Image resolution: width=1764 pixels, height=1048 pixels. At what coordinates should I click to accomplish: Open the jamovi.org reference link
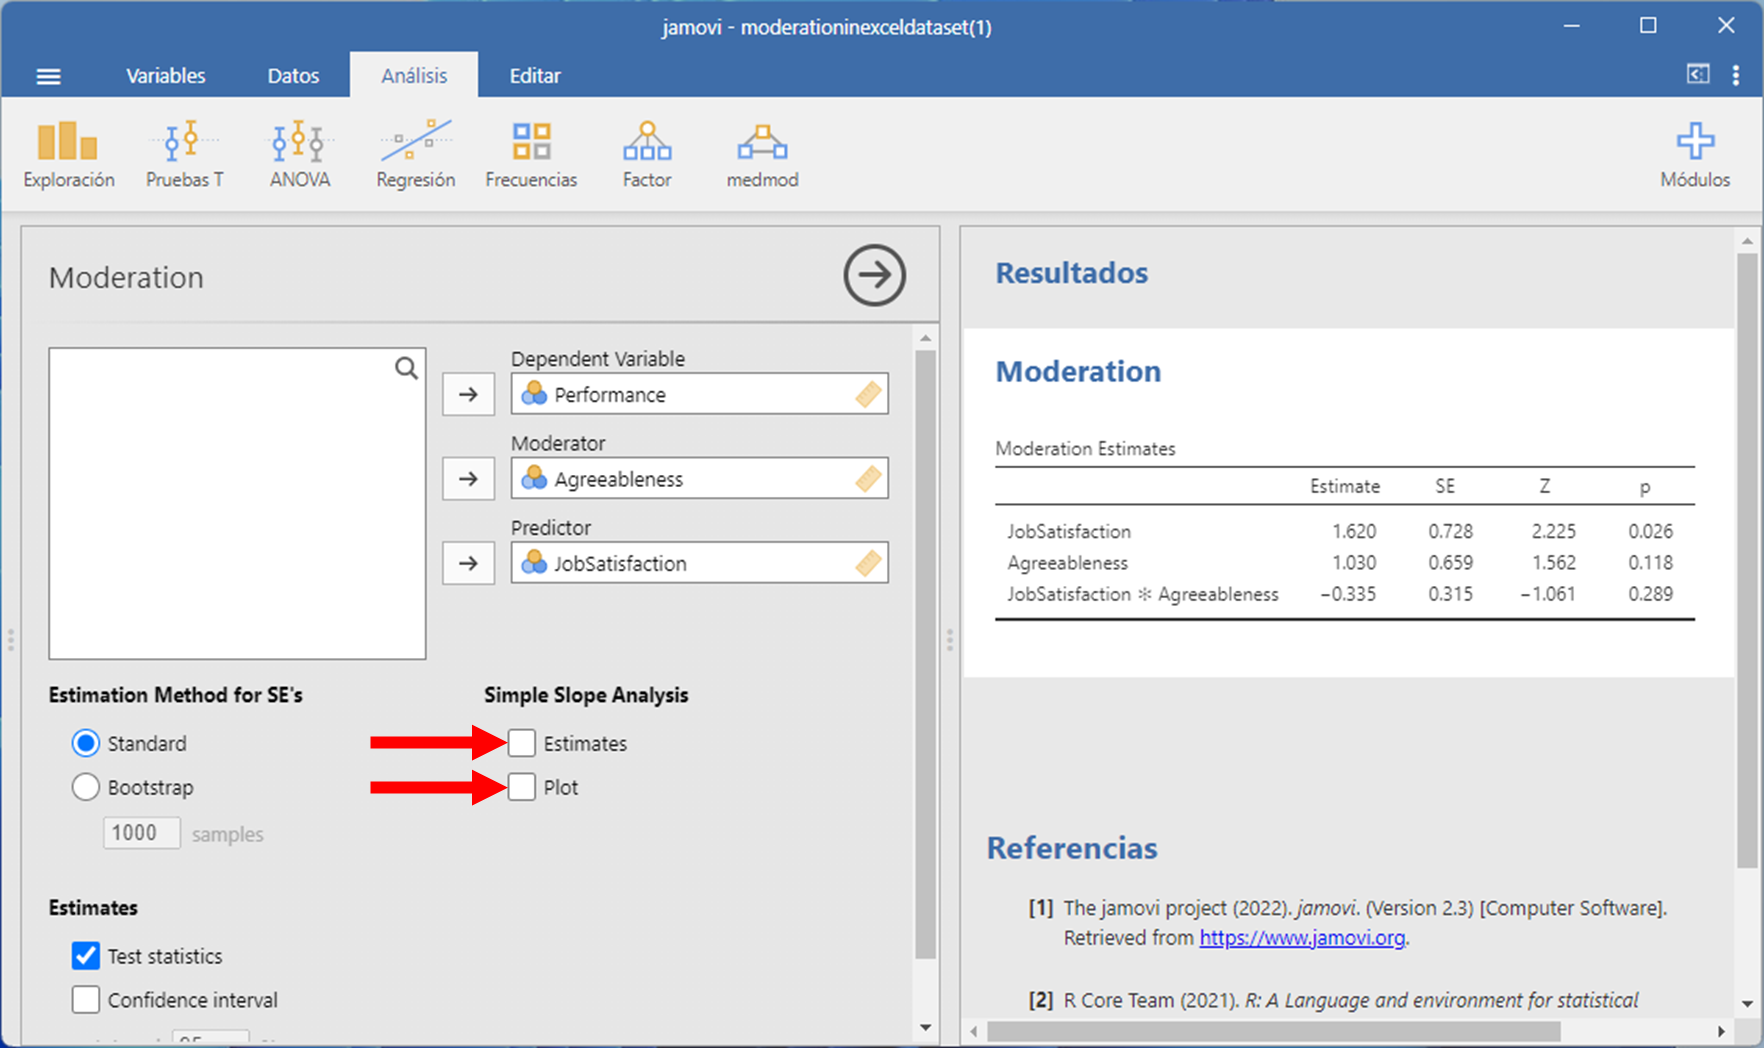click(1301, 938)
